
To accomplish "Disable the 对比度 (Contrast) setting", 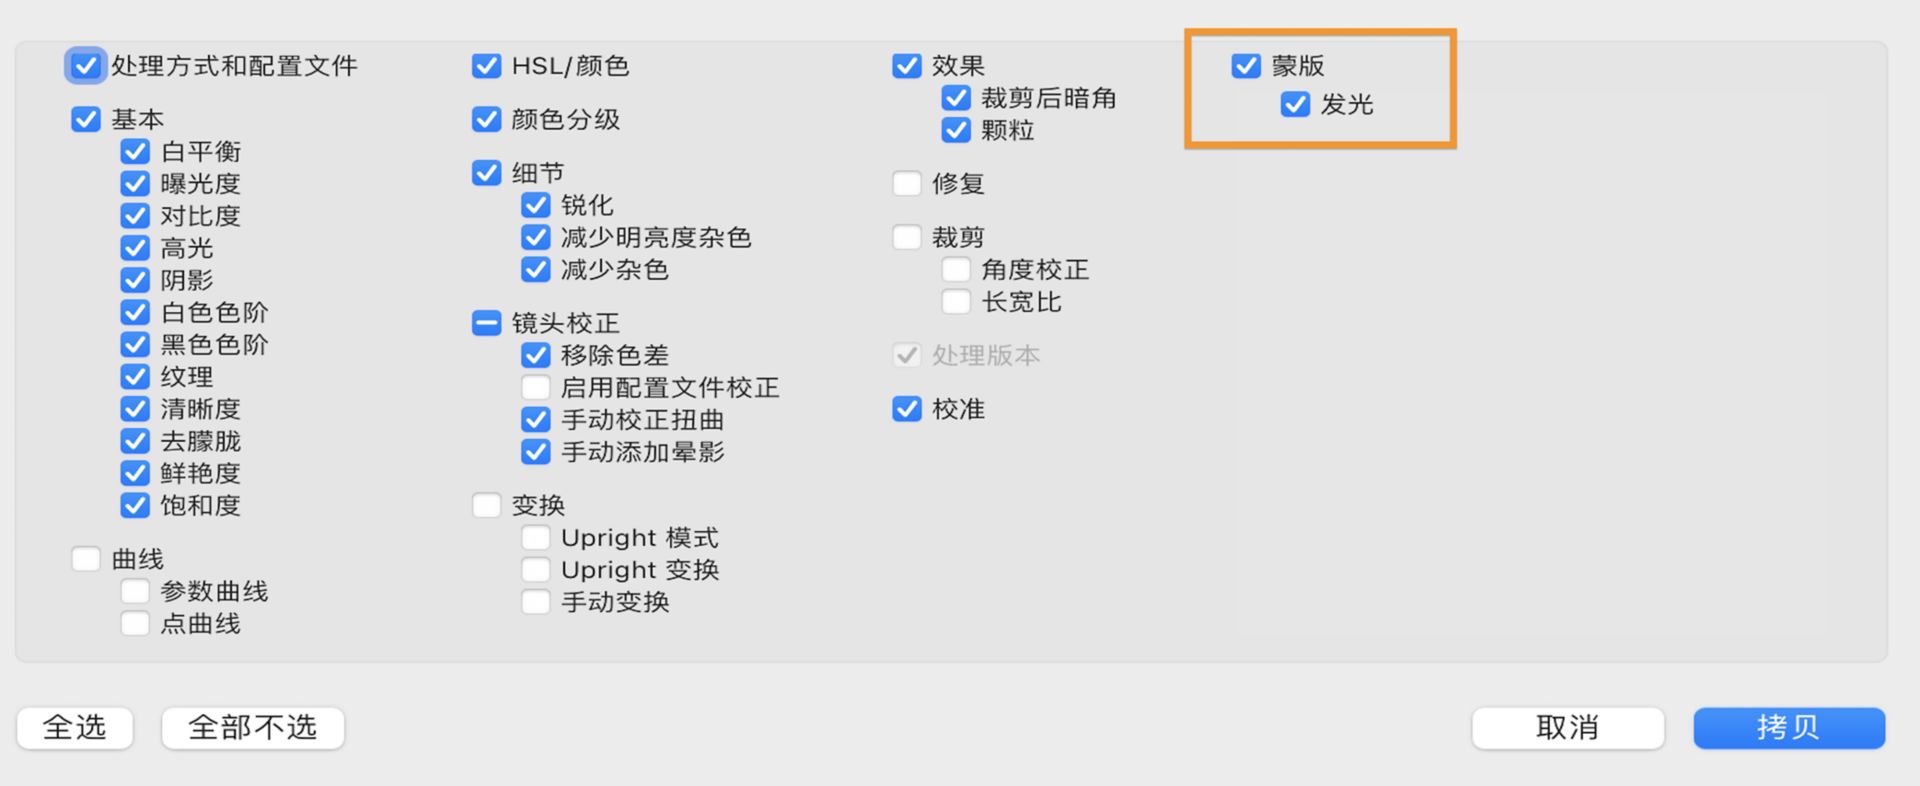I will [x=136, y=215].
